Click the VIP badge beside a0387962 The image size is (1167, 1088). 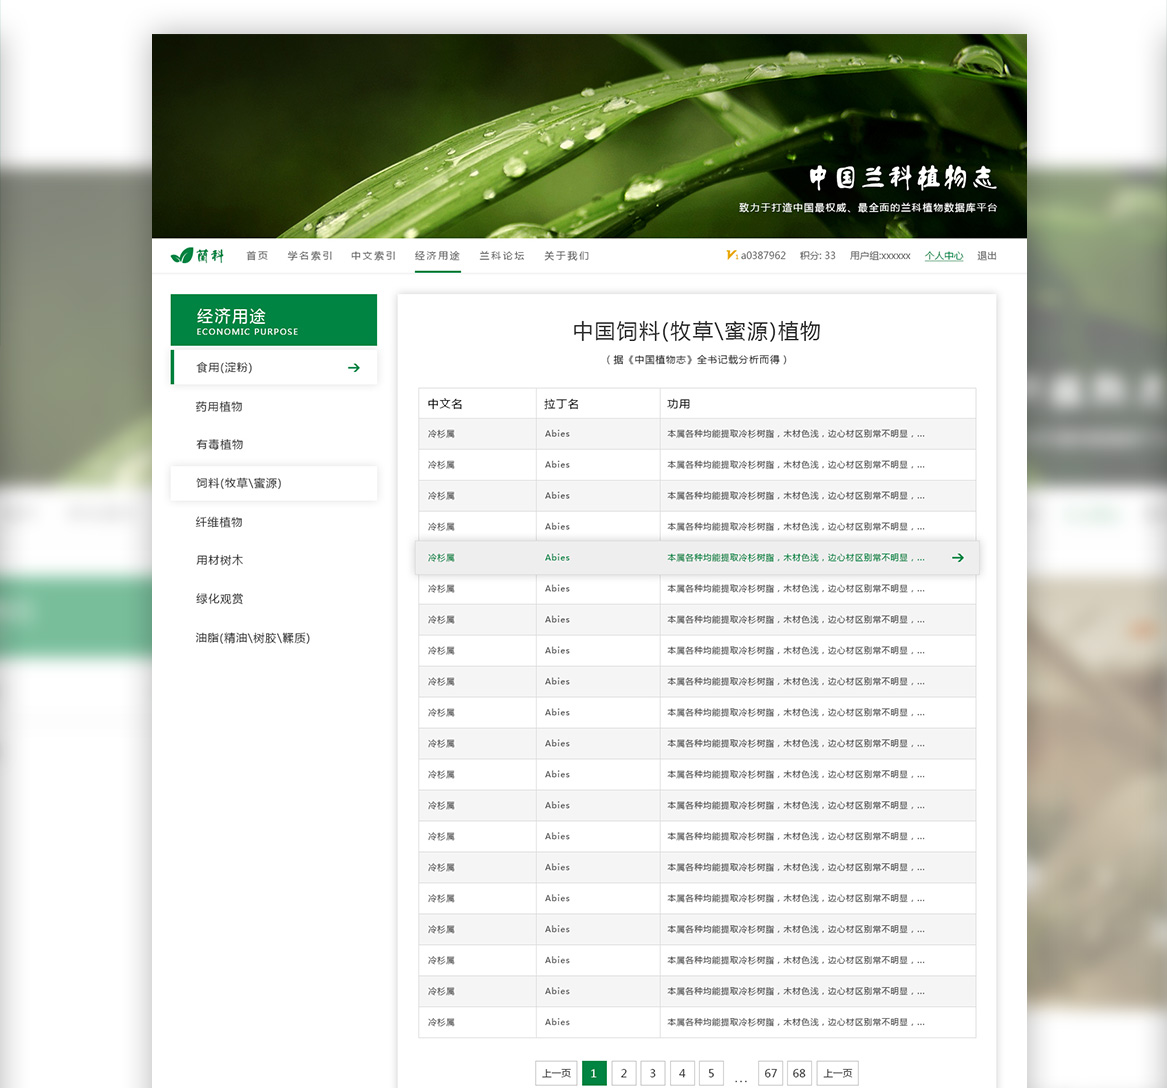click(x=731, y=256)
